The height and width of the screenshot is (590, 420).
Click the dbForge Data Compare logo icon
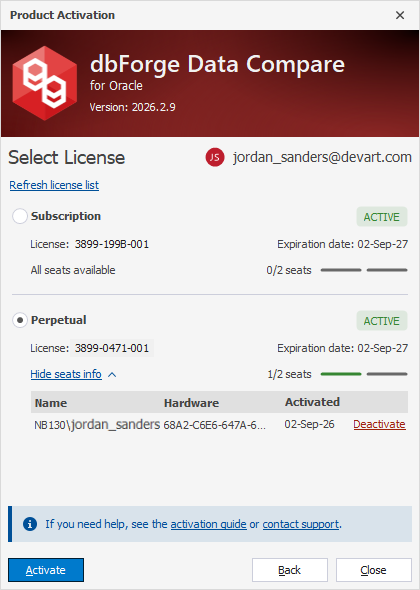pyautogui.click(x=44, y=83)
